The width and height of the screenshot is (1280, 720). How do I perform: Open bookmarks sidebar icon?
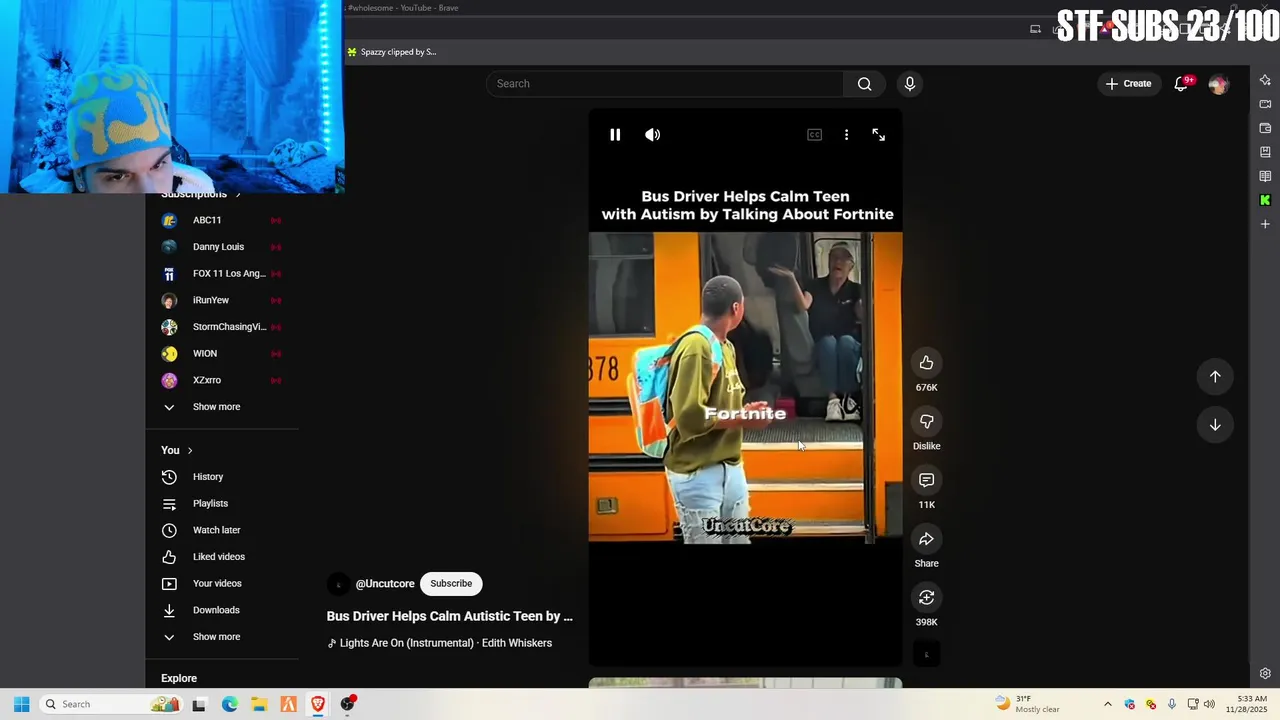tap(1265, 152)
